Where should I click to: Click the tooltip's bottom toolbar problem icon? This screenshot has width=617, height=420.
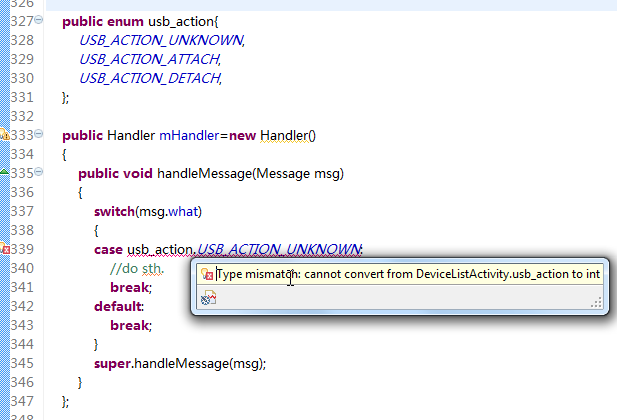(209, 298)
